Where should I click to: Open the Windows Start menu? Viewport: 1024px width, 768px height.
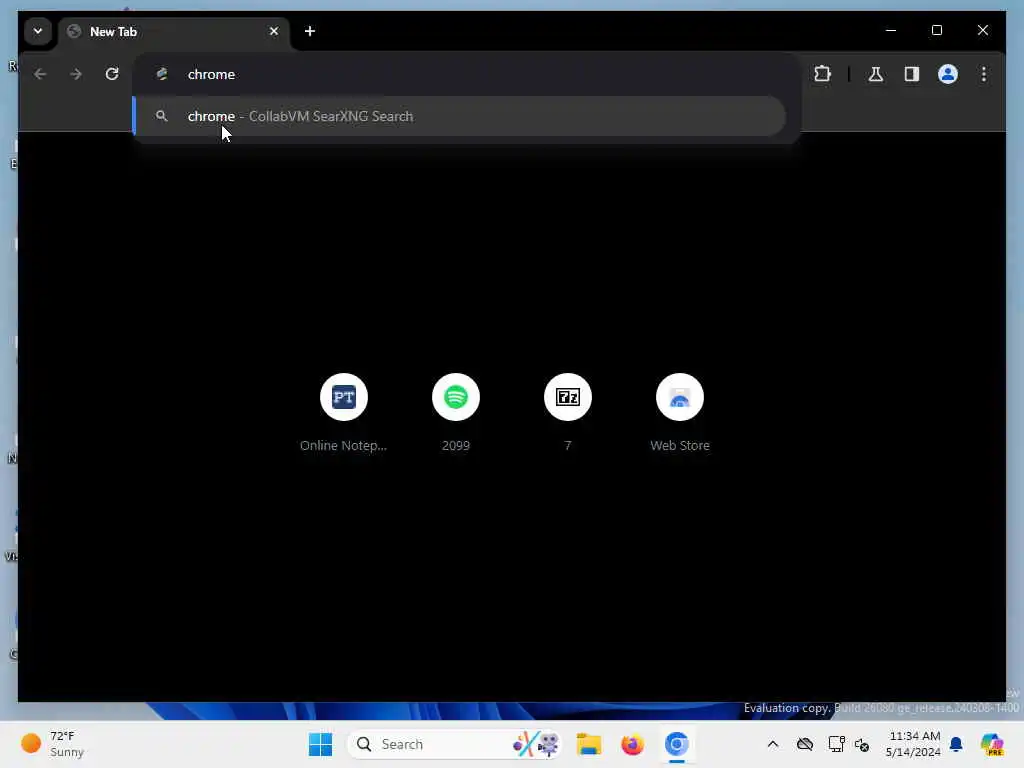pyautogui.click(x=320, y=744)
